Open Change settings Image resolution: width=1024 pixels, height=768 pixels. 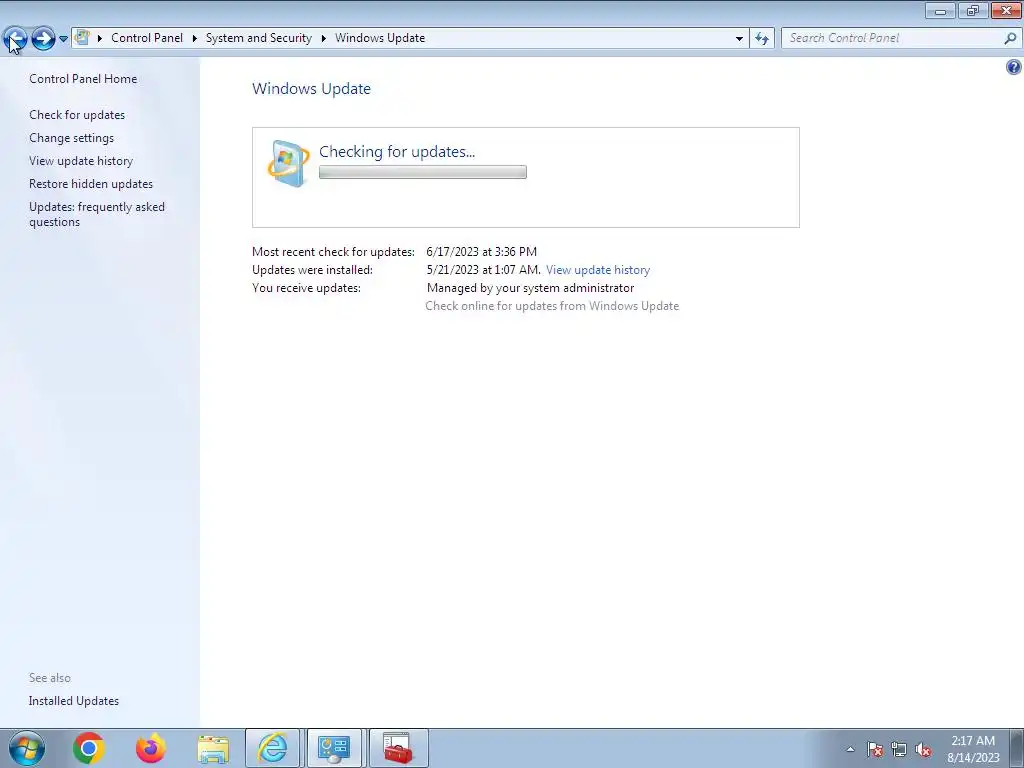pyautogui.click(x=71, y=138)
